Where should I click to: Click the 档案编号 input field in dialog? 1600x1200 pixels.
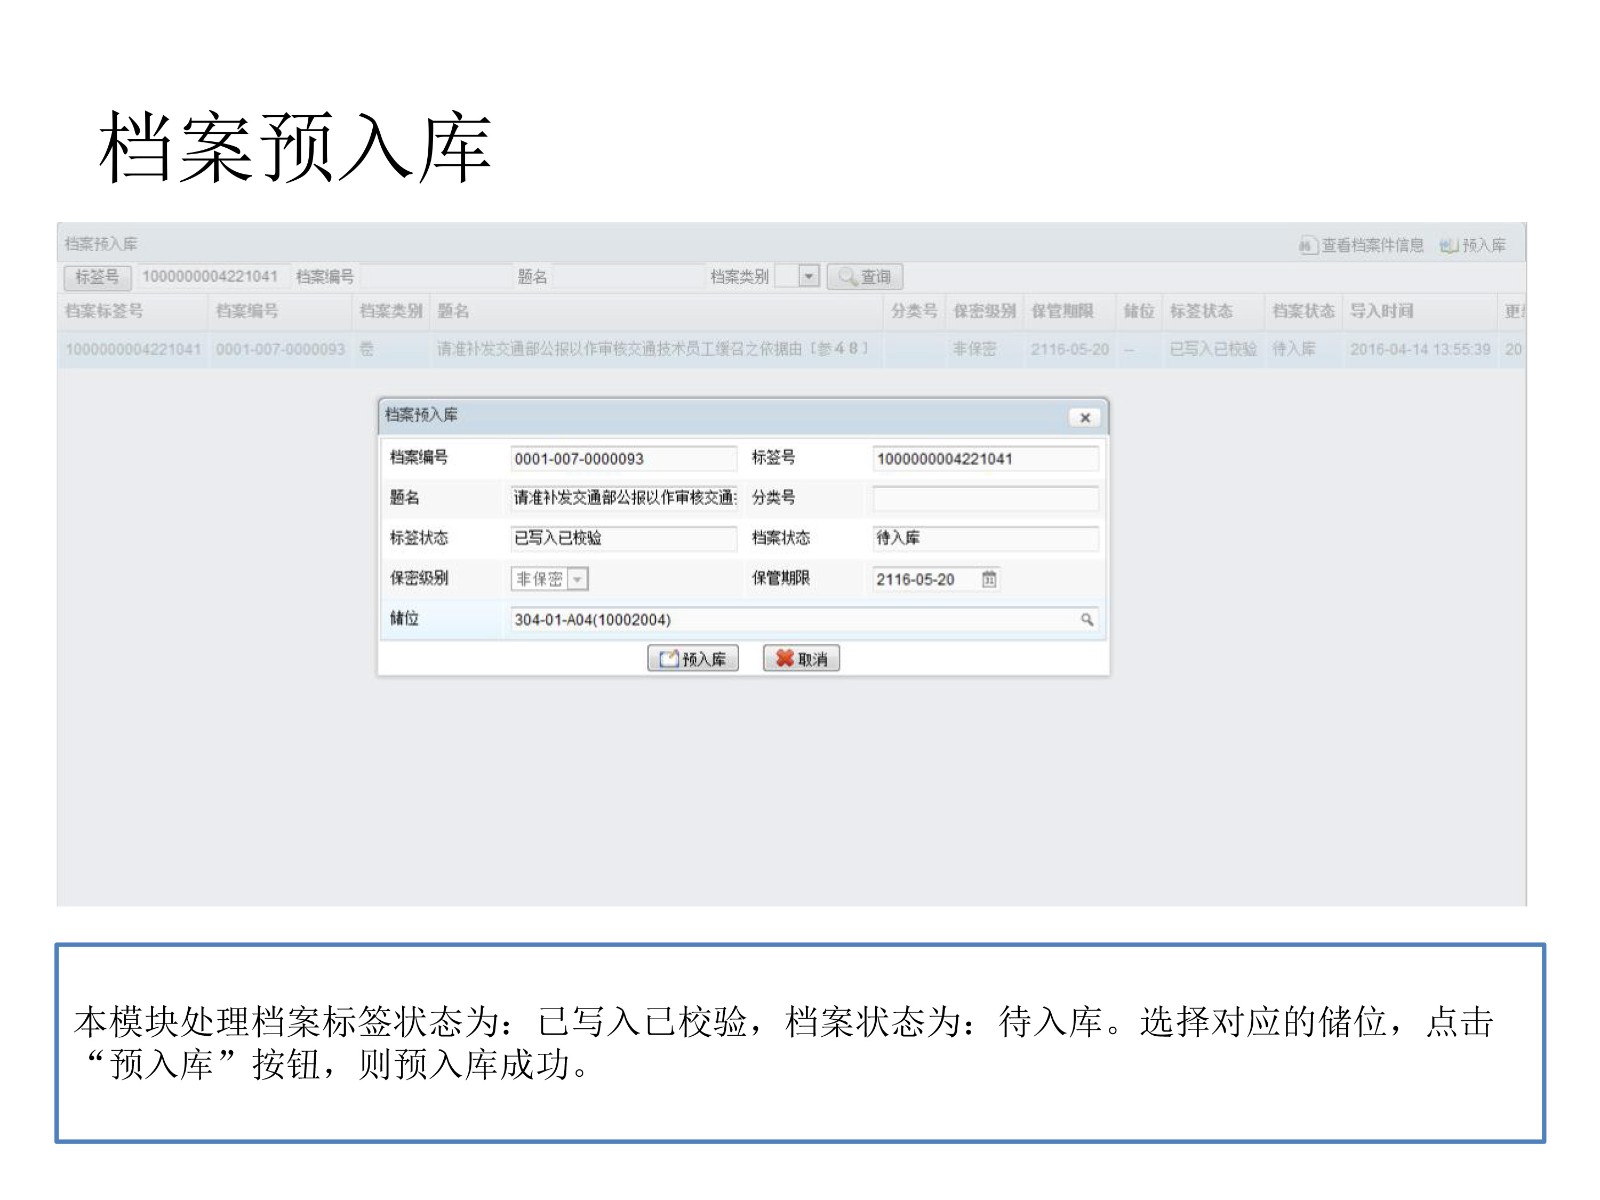click(622, 459)
